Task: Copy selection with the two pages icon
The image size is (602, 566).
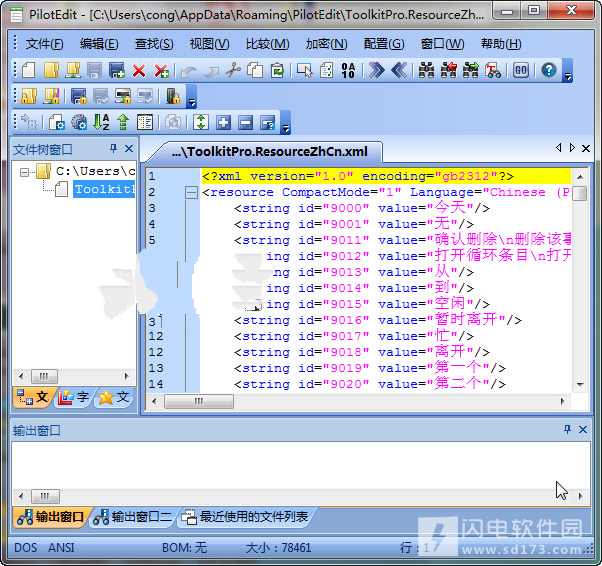Action: click(255, 71)
